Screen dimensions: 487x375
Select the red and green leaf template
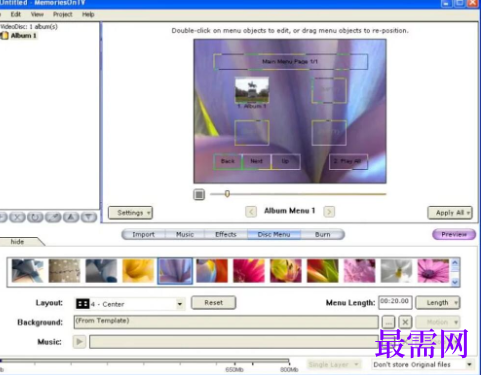[x=323, y=271]
